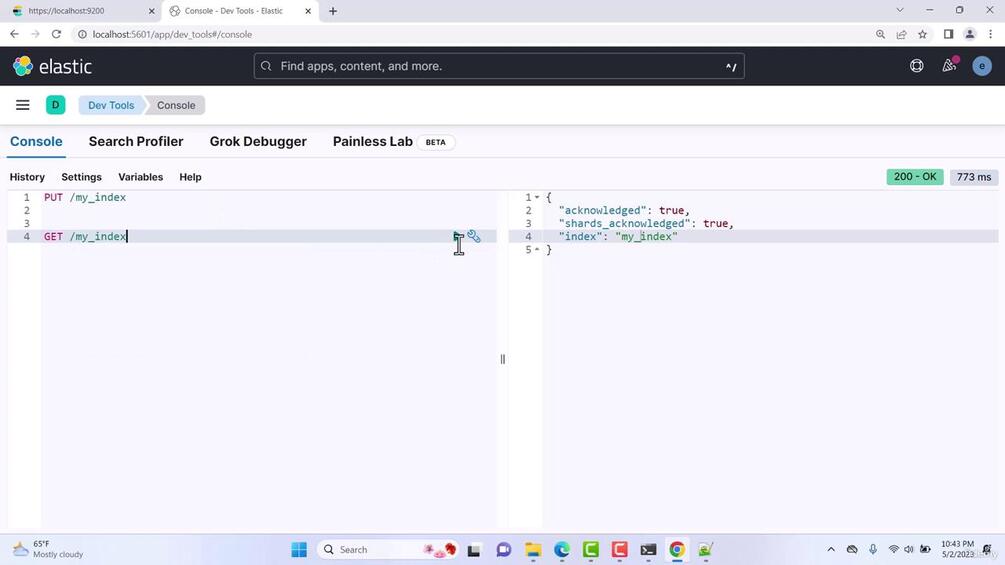Open Chrome three-dot menu

990,35
